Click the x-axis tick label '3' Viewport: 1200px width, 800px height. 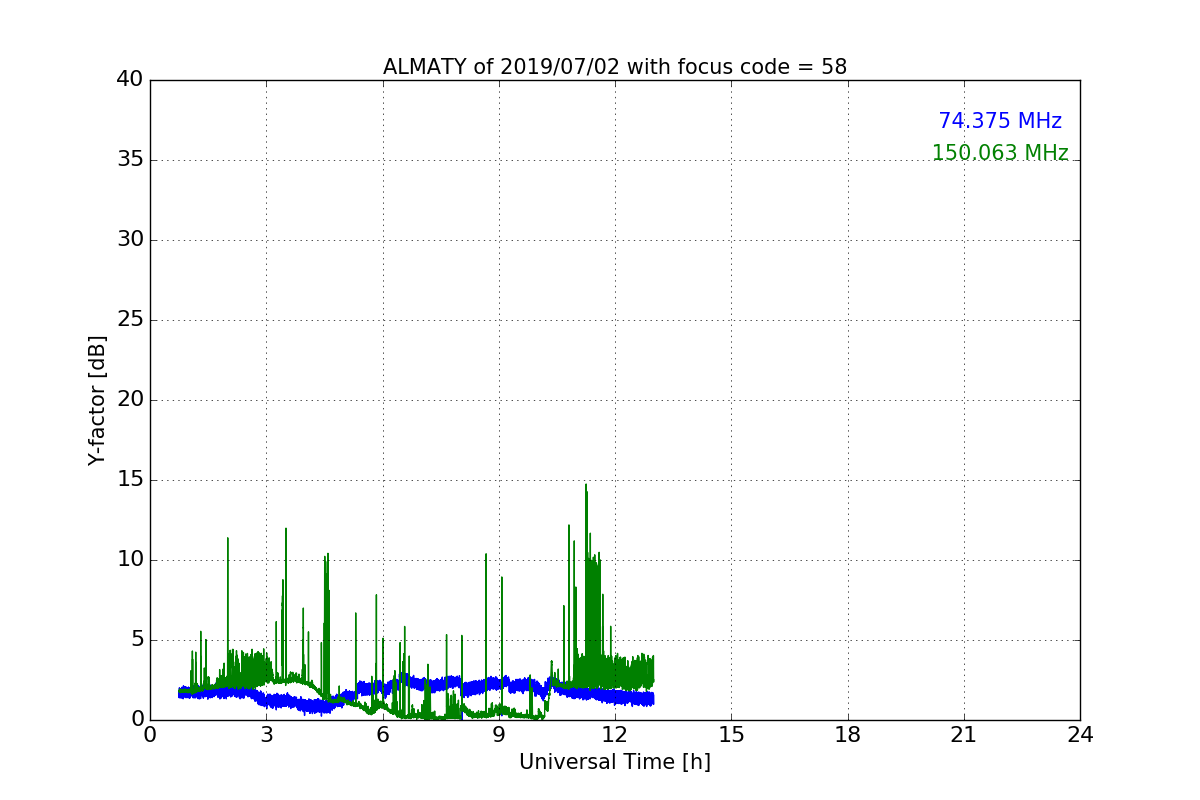266,735
